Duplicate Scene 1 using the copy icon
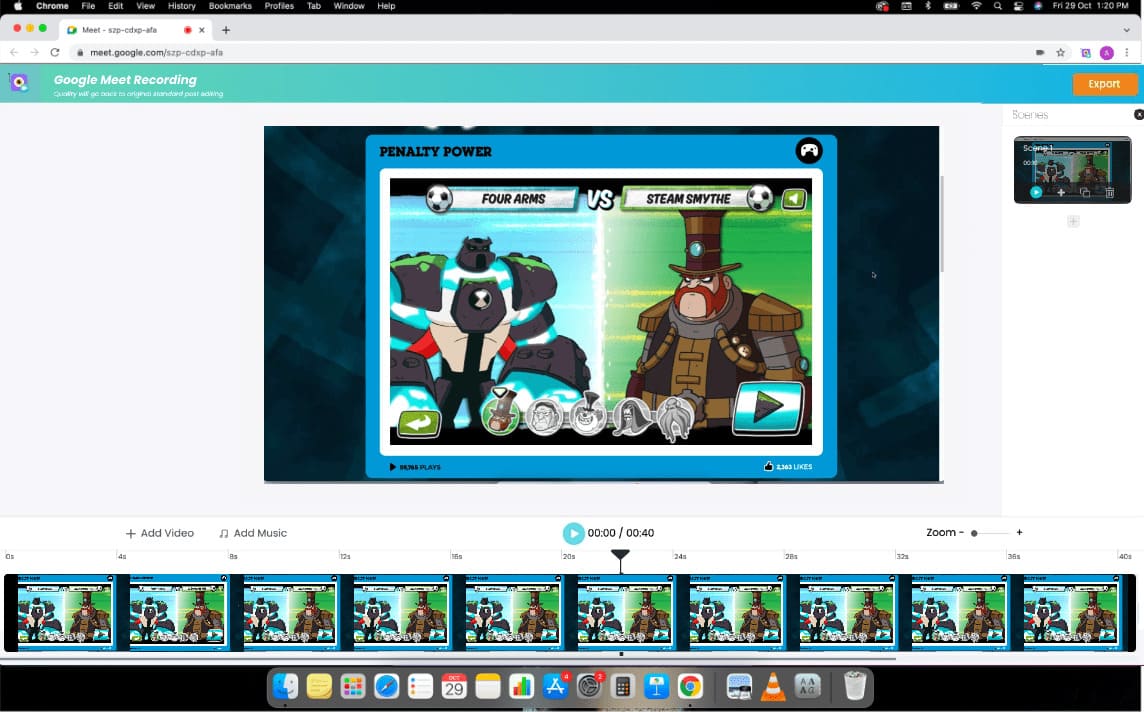The height and width of the screenshot is (712, 1144). coord(1086,192)
